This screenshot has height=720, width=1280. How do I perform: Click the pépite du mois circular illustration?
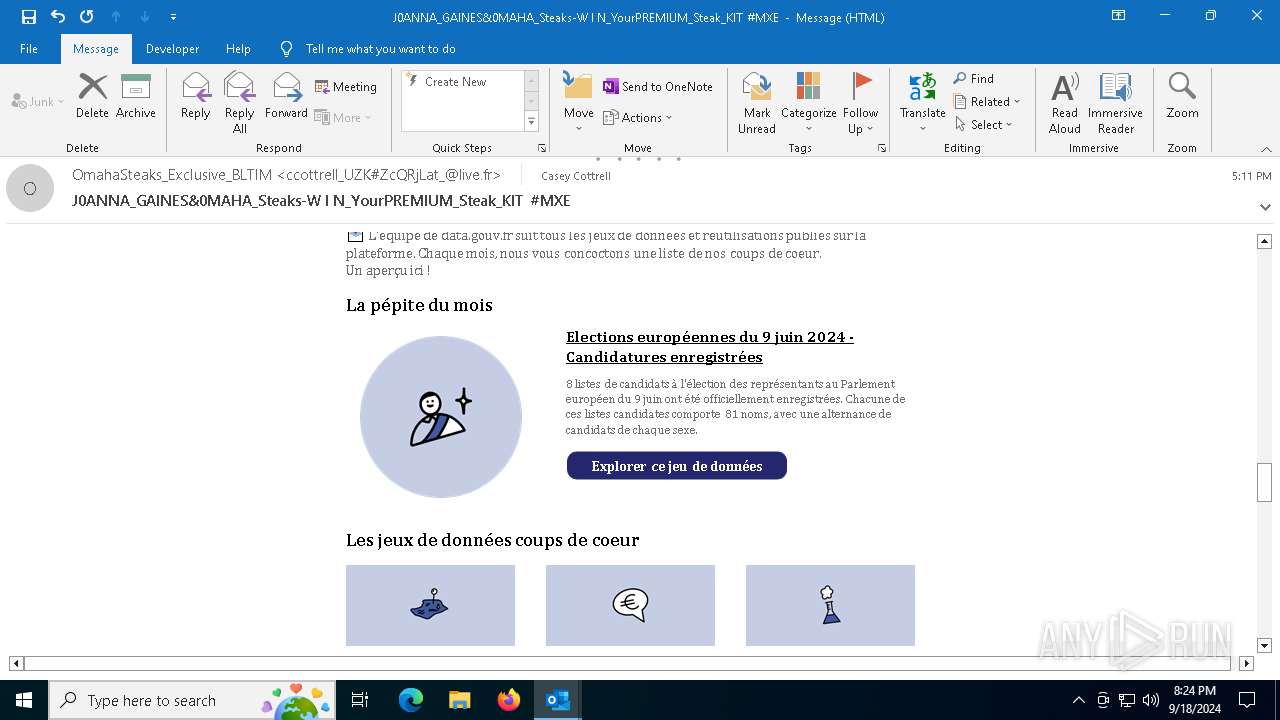point(441,417)
